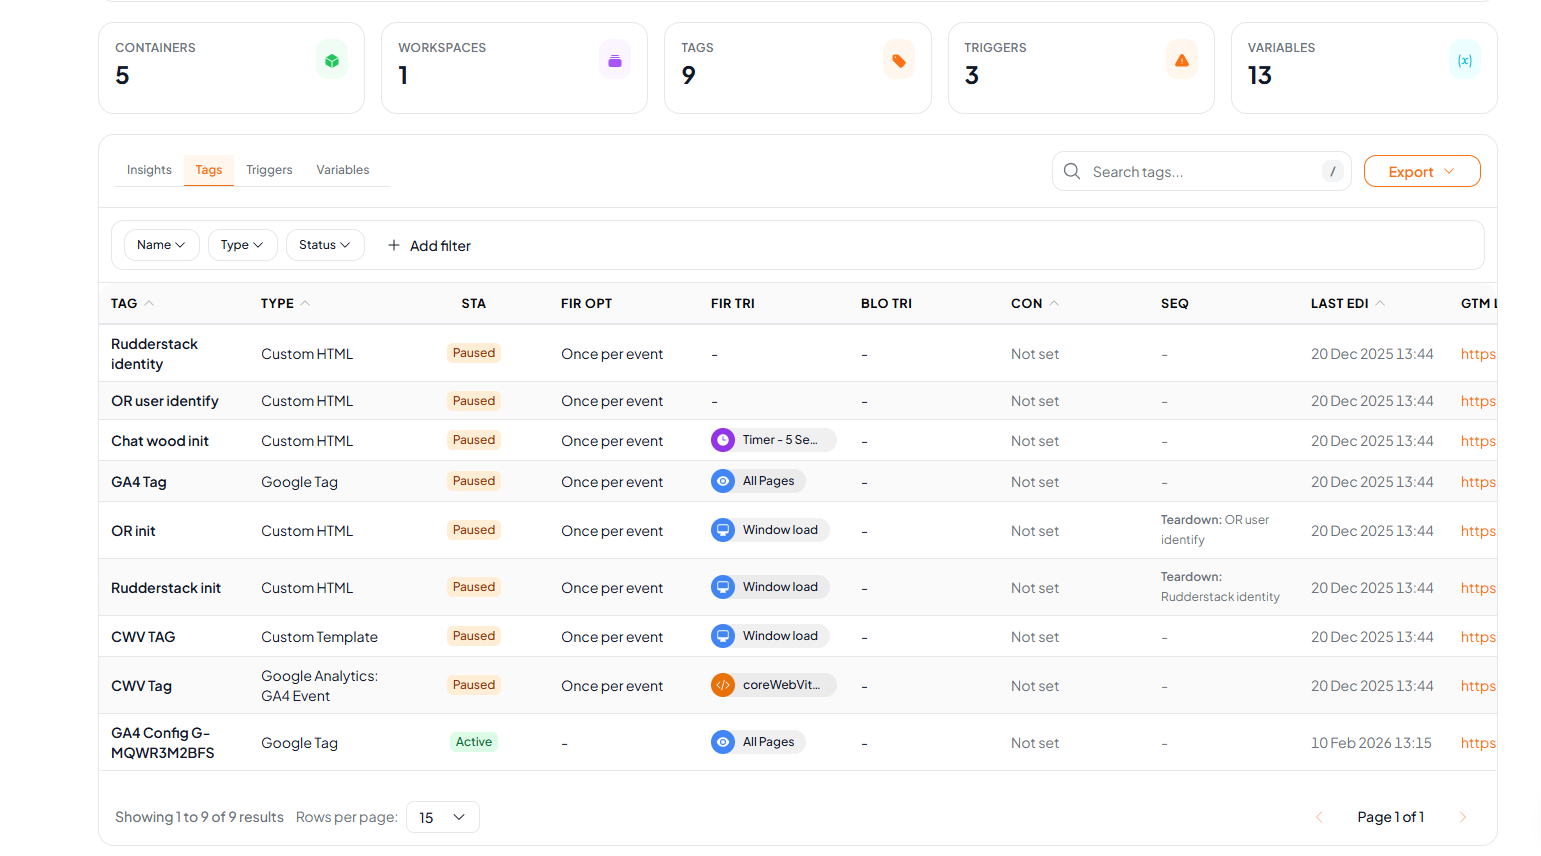
Task: Click the Chat wood init tag name
Action: (160, 441)
